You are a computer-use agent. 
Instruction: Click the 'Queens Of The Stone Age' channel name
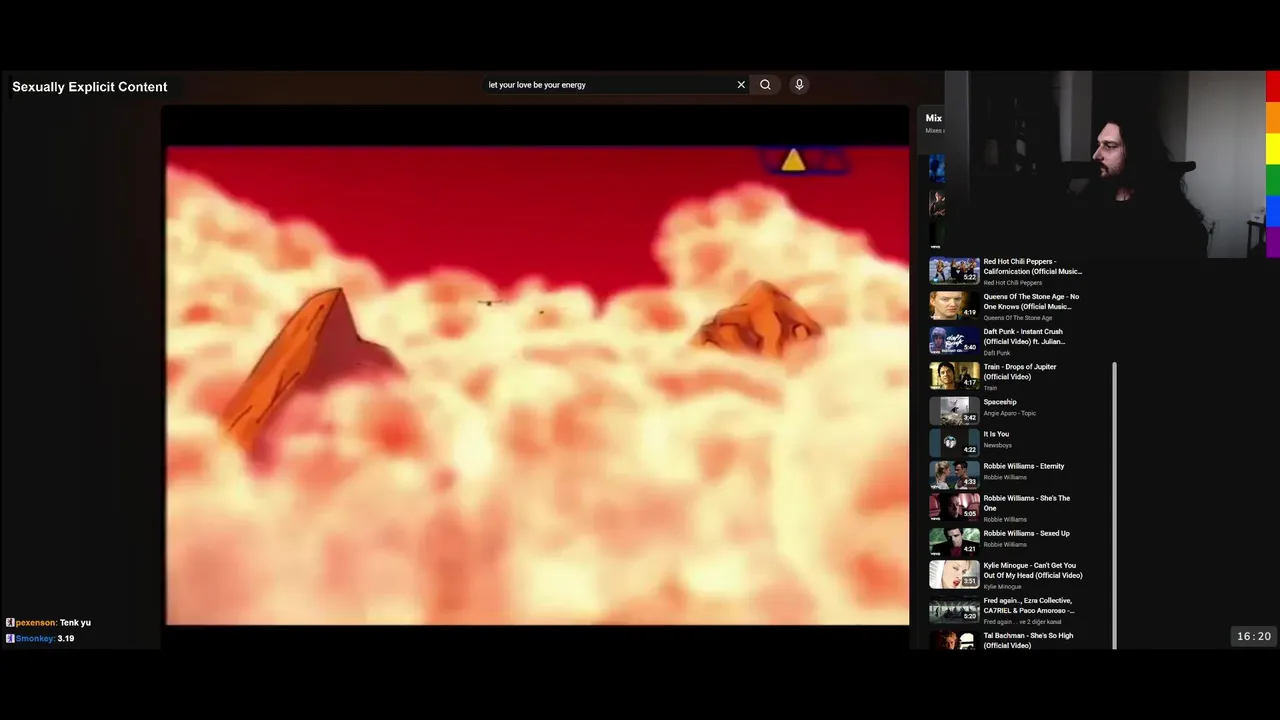coord(1018,318)
